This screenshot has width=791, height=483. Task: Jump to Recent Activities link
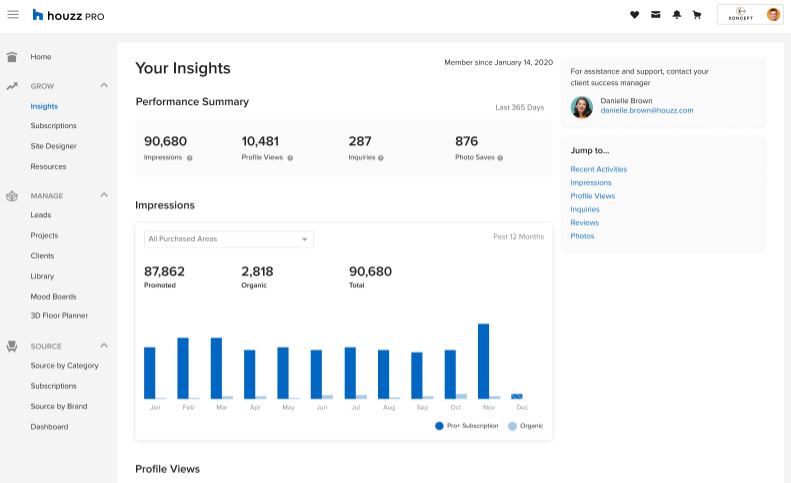pos(599,169)
